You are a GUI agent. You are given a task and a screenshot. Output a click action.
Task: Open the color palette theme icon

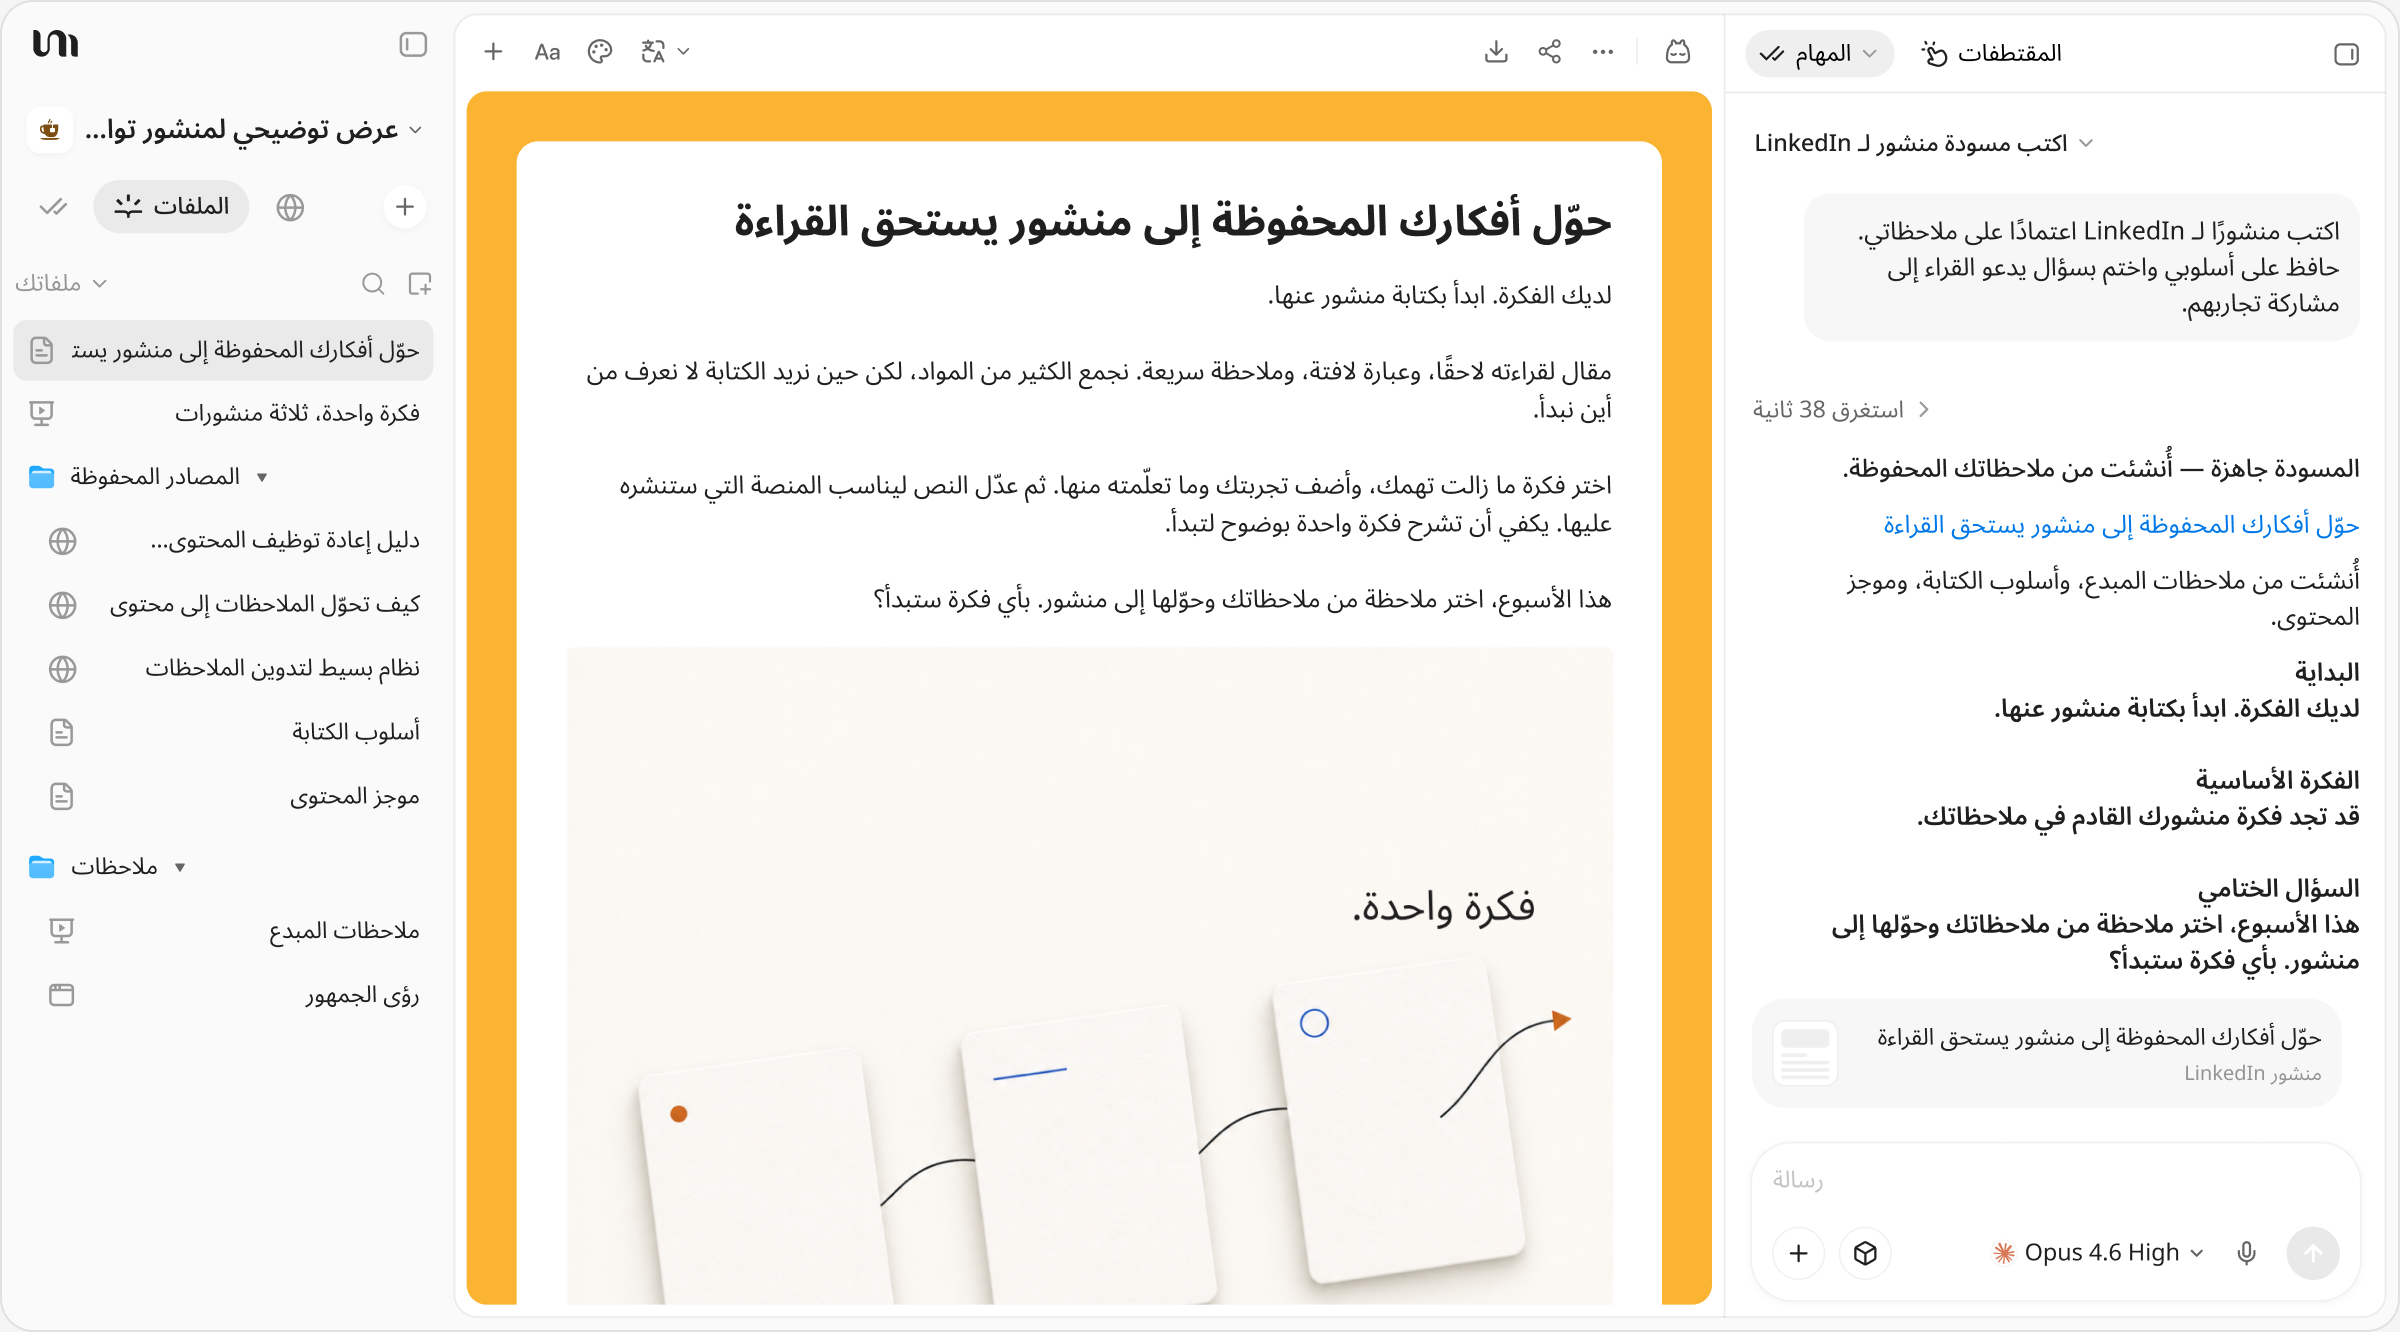coord(600,52)
